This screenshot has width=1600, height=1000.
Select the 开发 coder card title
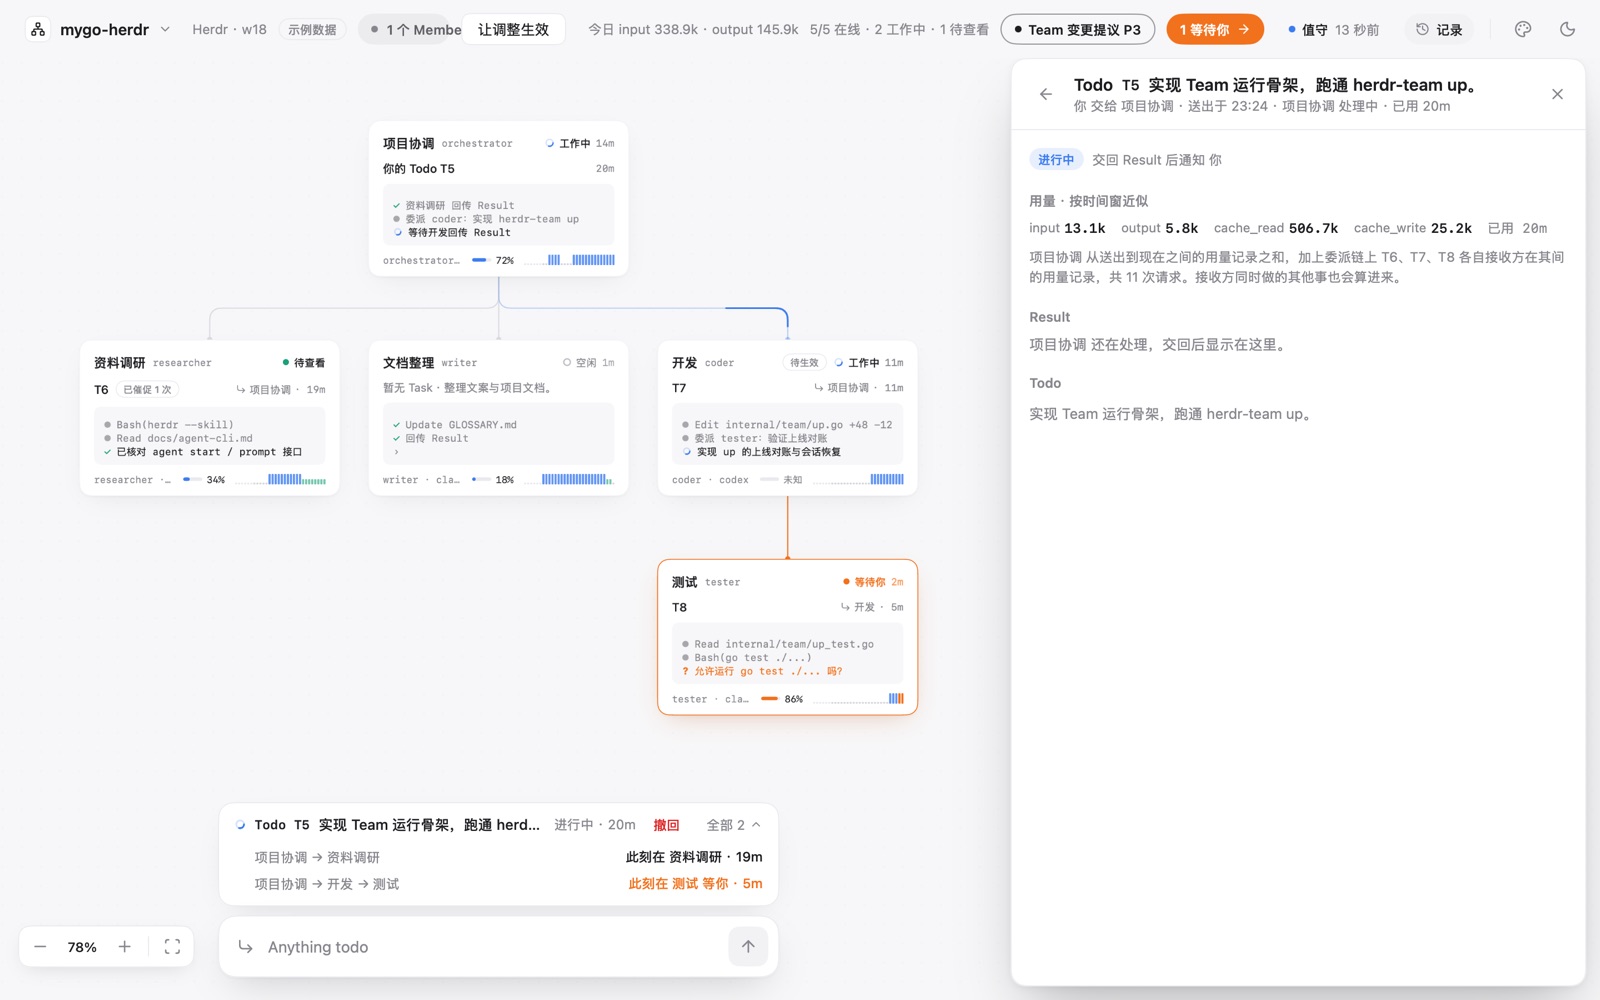(684, 362)
